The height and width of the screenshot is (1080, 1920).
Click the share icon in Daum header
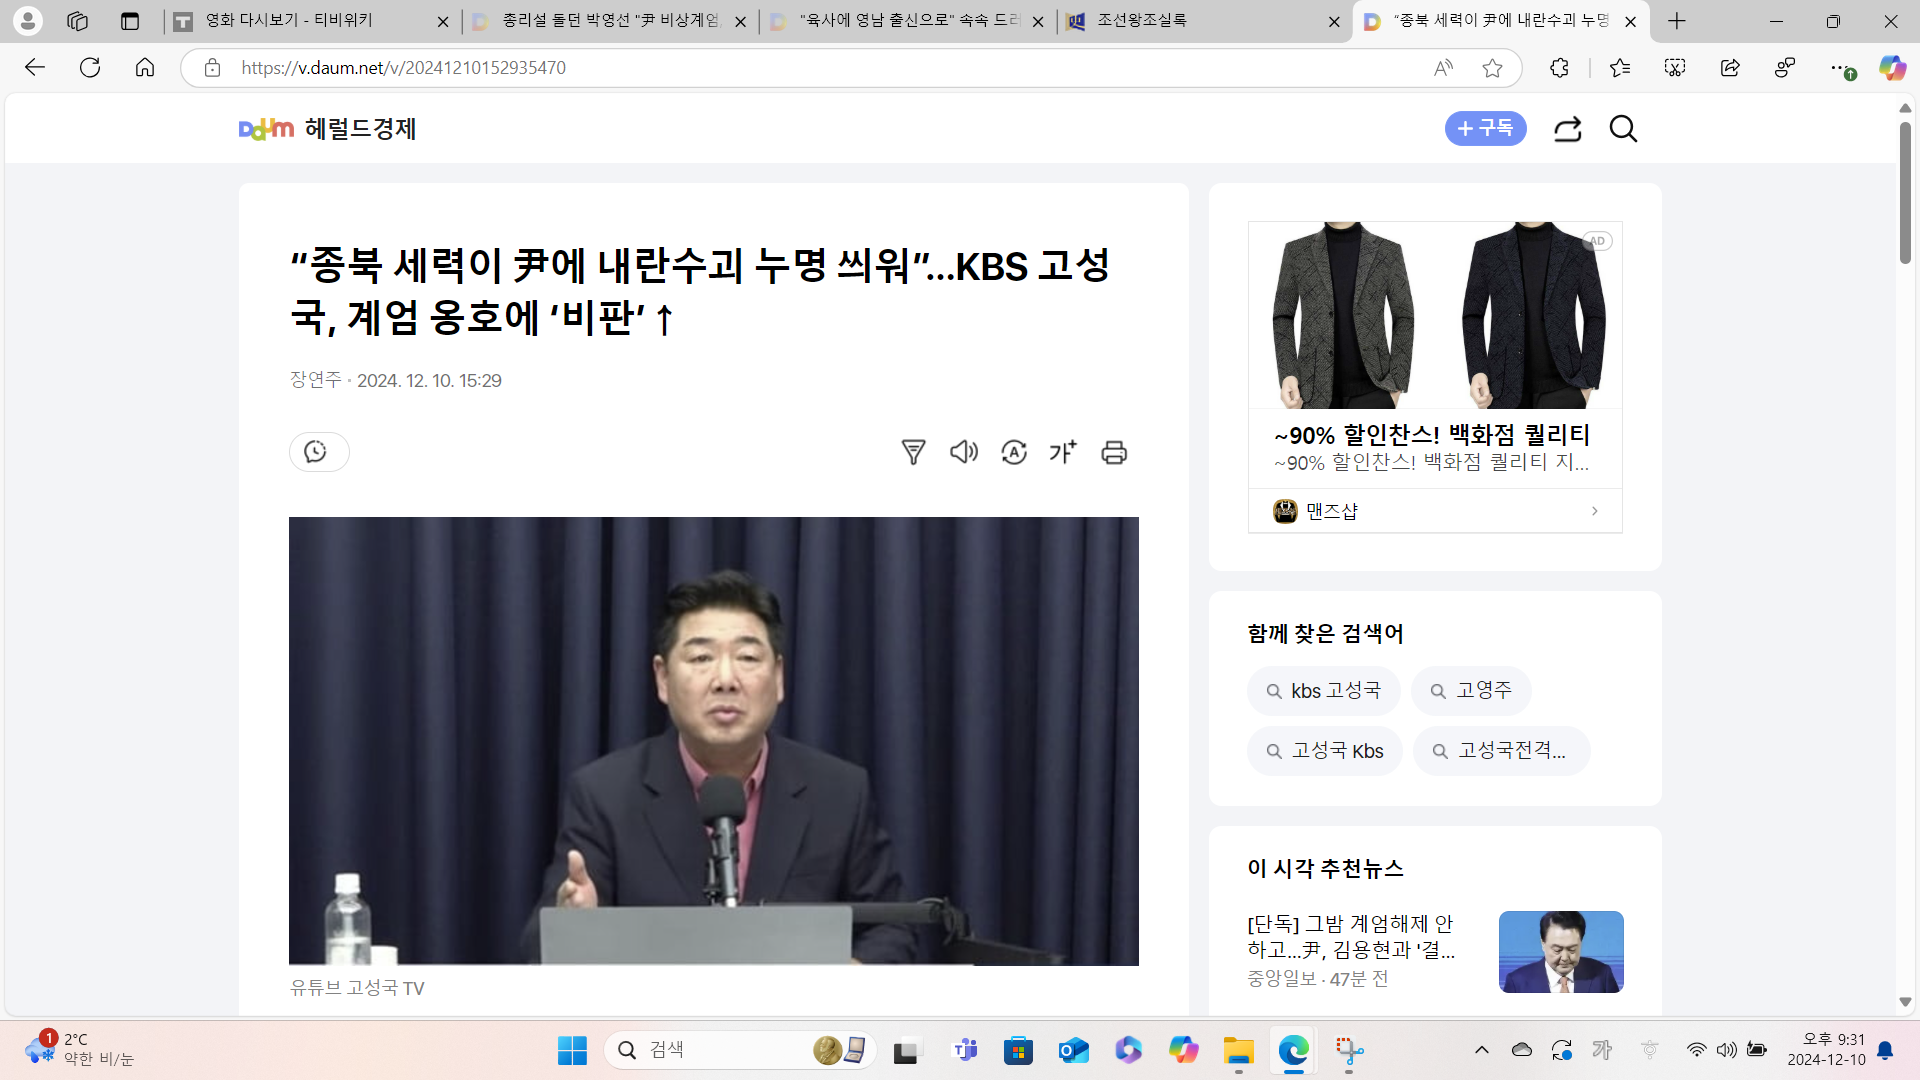point(1567,129)
